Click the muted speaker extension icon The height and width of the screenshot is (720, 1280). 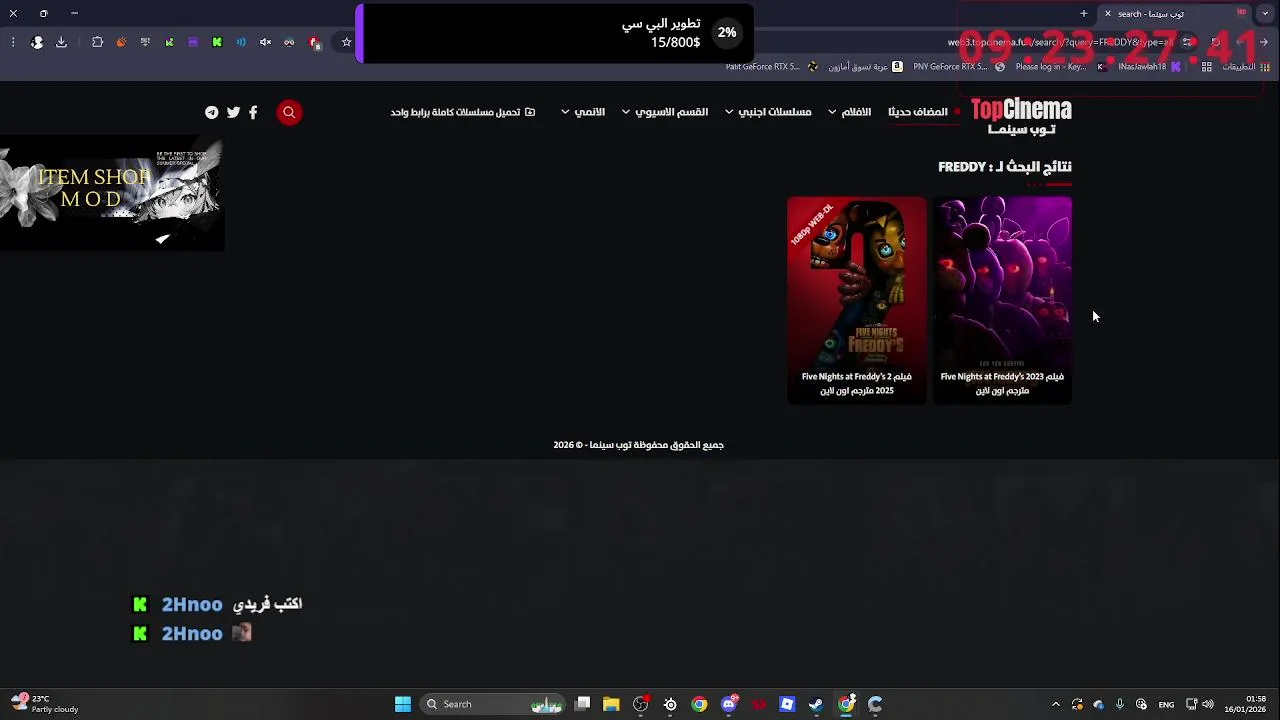[265, 42]
